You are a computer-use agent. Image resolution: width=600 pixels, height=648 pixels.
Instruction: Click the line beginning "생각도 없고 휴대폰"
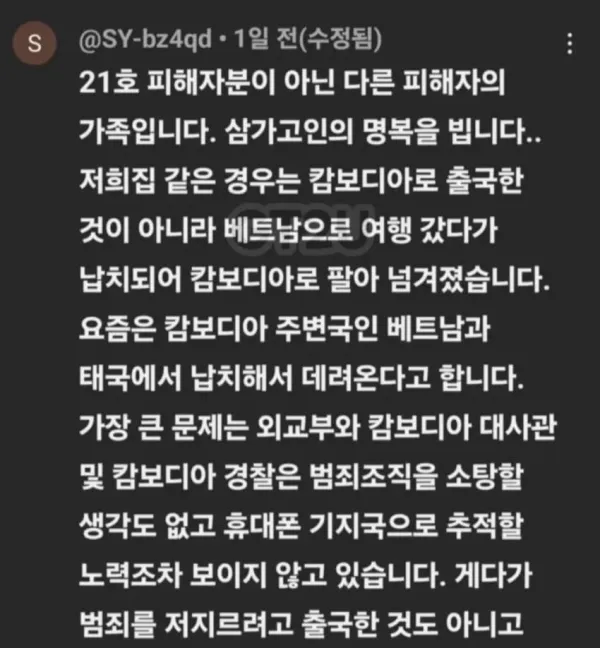click(301, 526)
